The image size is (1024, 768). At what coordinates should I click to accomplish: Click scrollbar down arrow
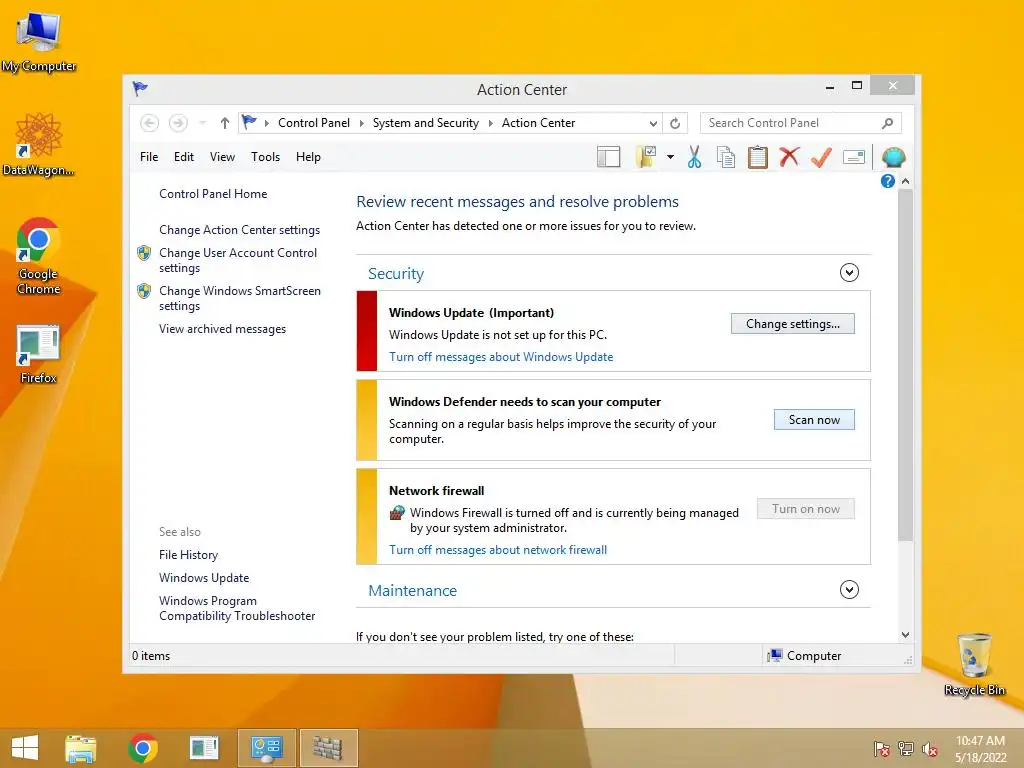click(905, 635)
